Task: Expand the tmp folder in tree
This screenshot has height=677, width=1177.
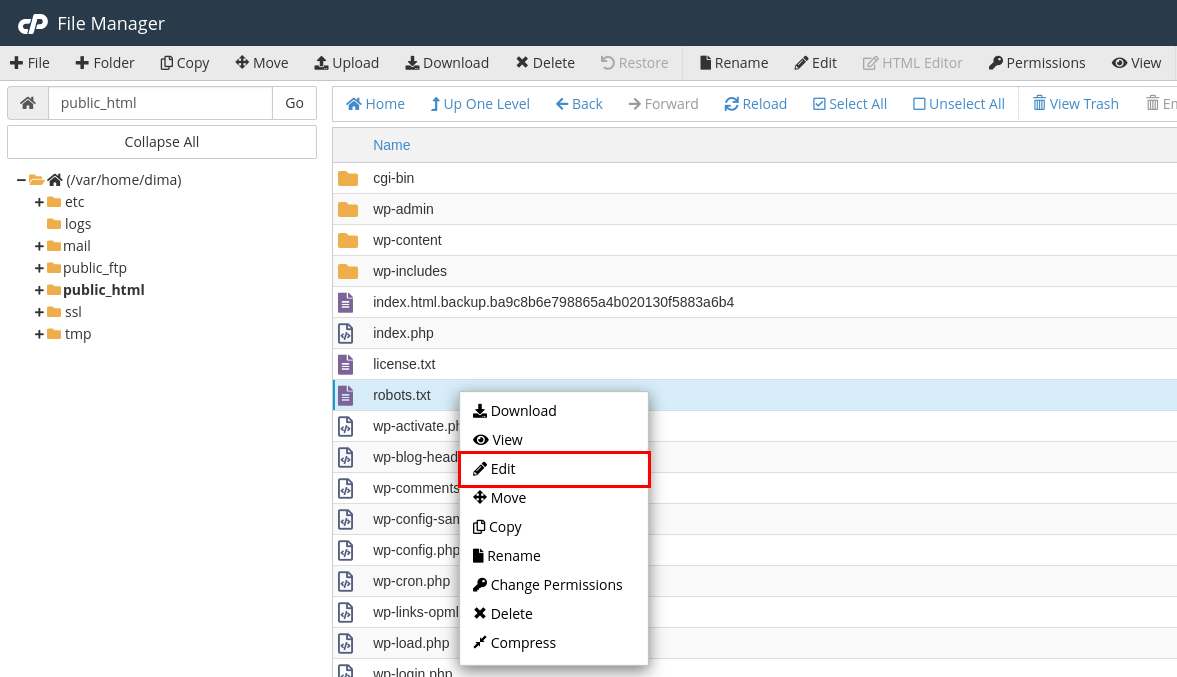Action: point(39,334)
